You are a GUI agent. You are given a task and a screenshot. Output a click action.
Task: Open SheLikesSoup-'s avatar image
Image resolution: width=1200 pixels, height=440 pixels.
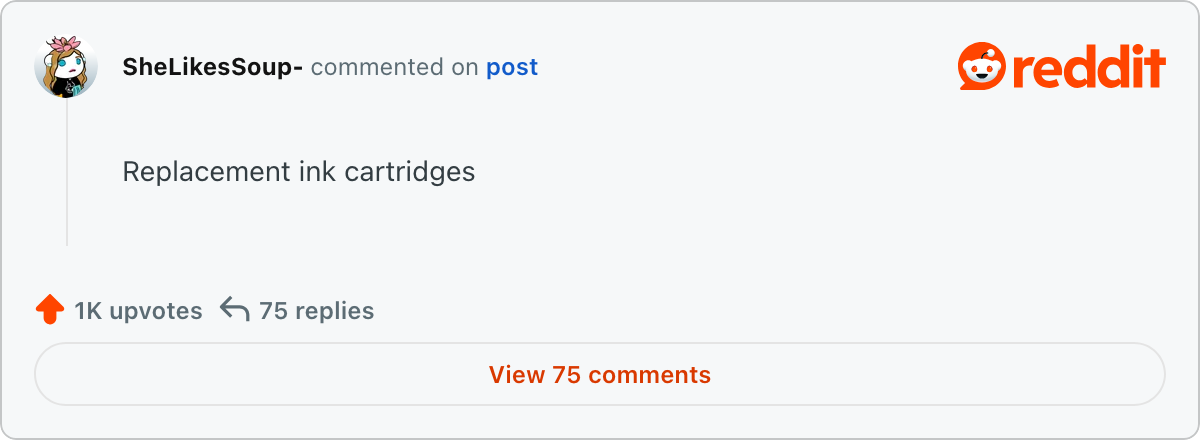tap(66, 68)
